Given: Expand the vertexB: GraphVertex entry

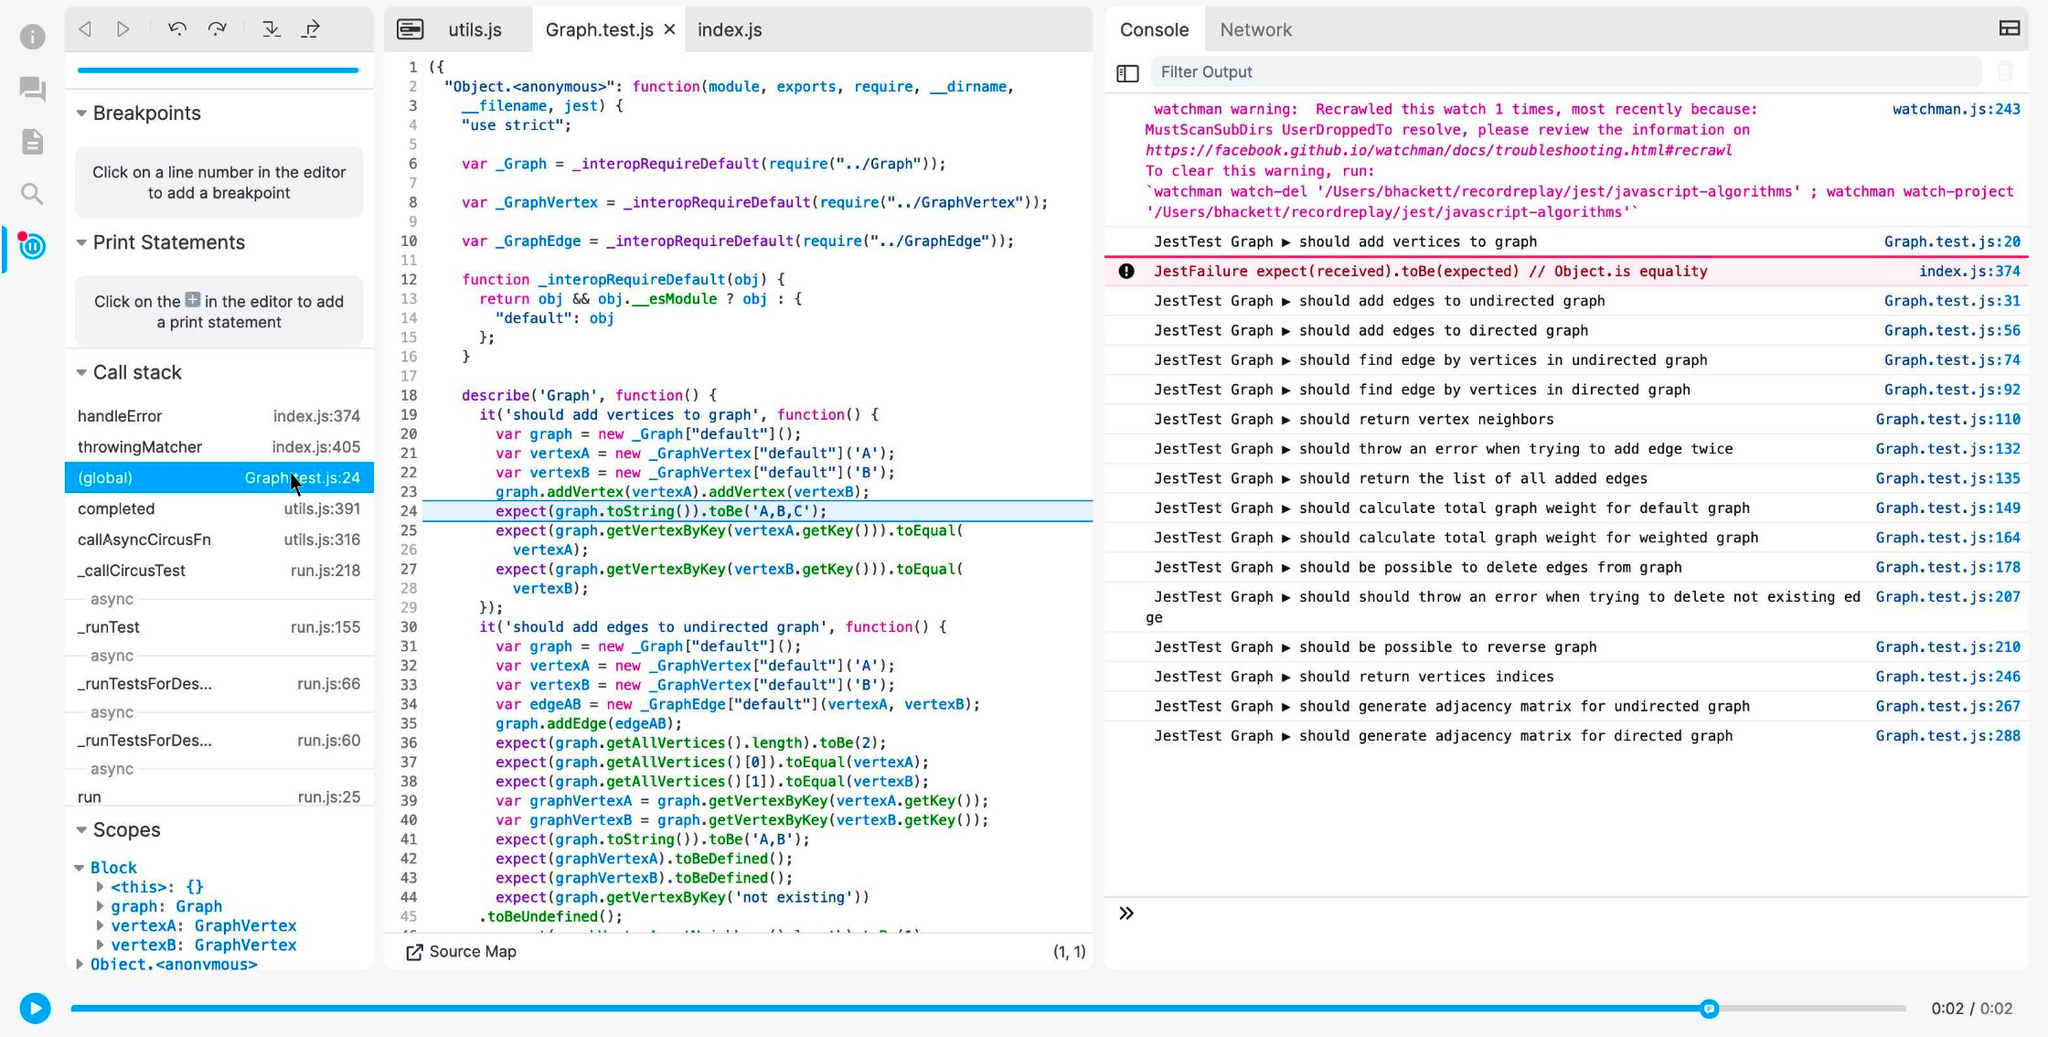Looking at the screenshot, I should pos(100,945).
